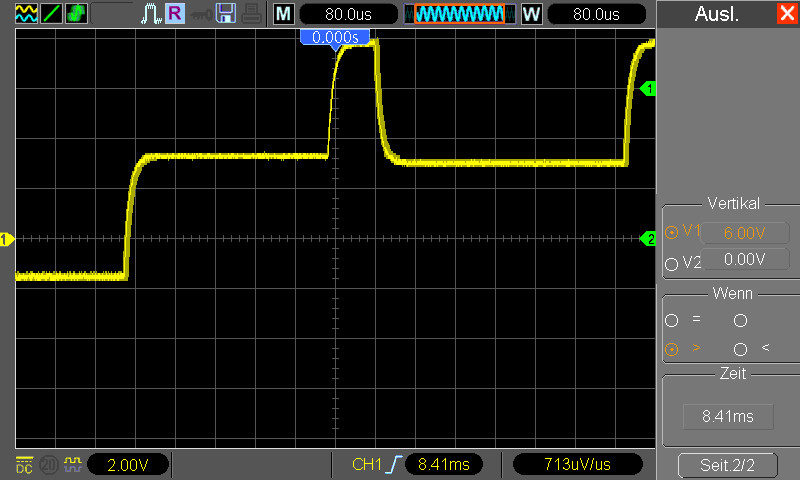Select the V1 vertical radio button
Image resolution: width=800 pixels, height=480 pixels.
click(x=671, y=233)
